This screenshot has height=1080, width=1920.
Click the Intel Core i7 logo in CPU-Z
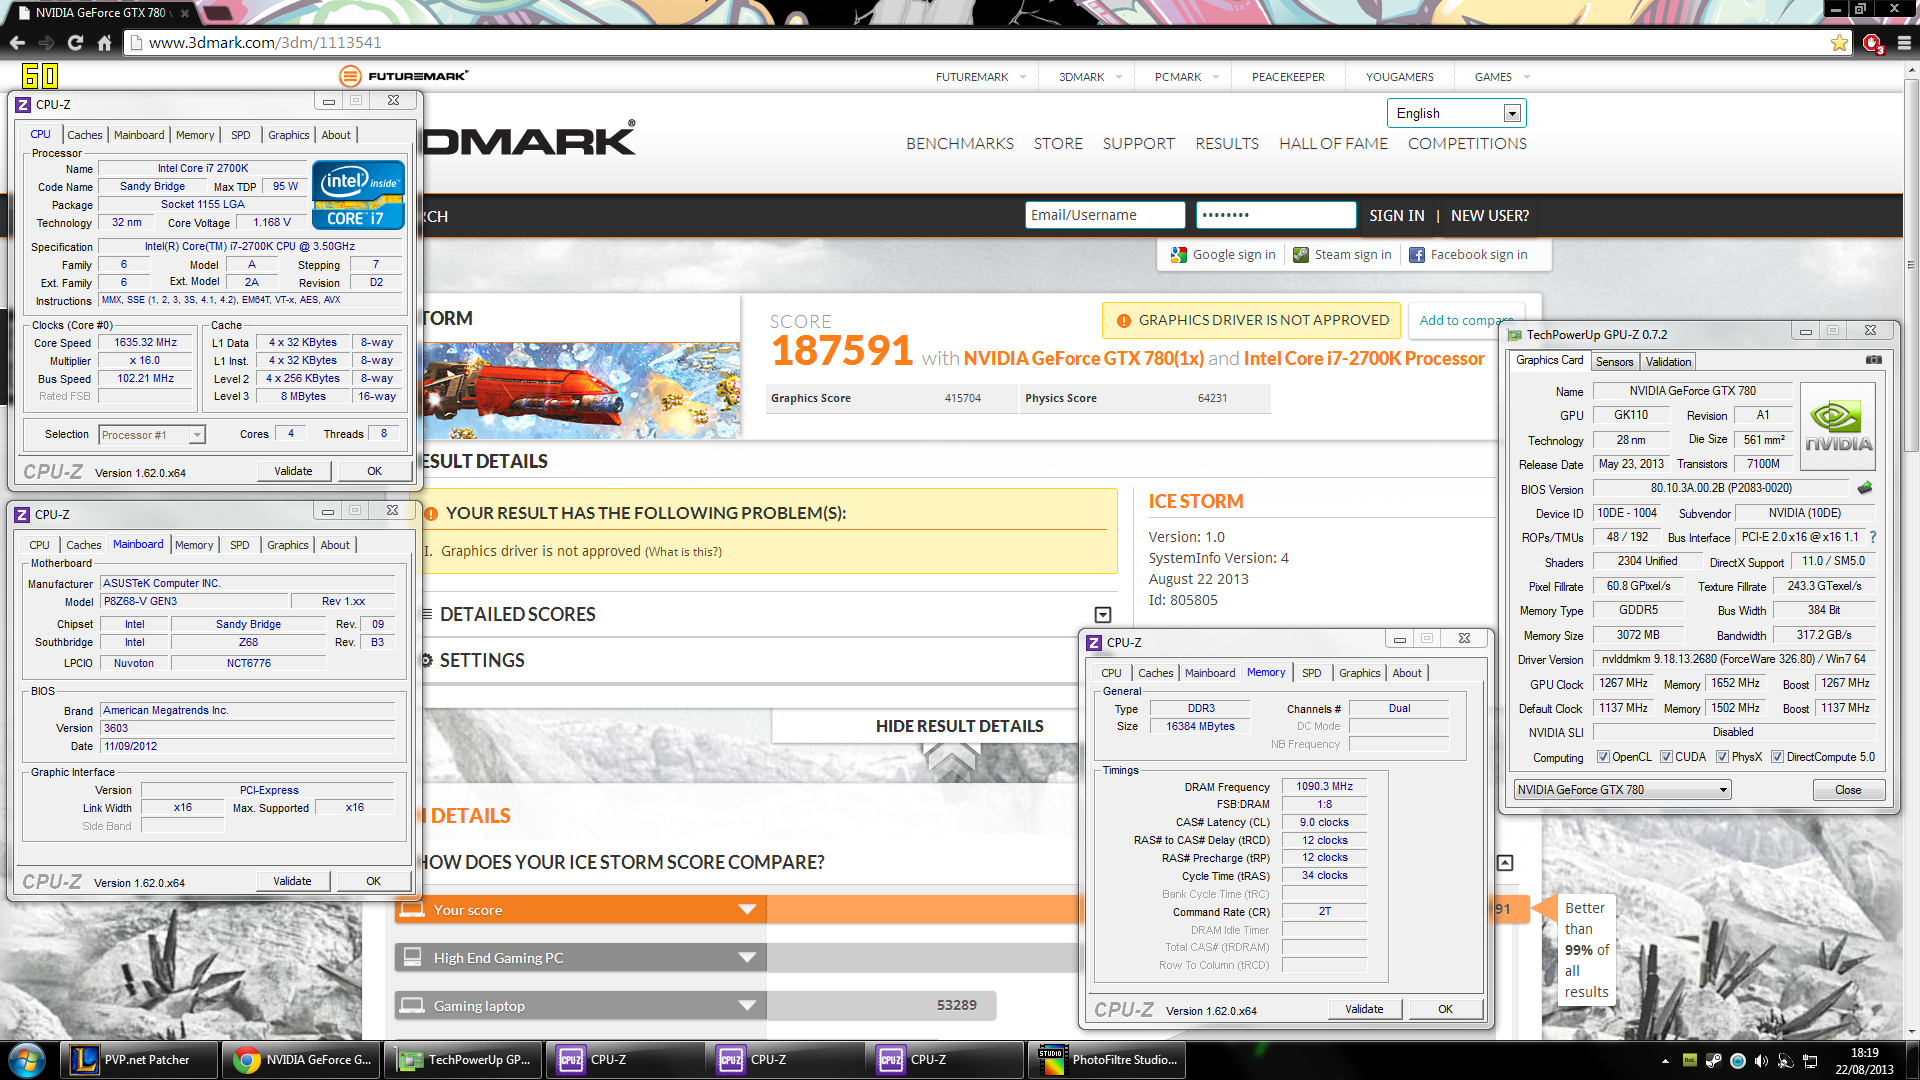pyautogui.click(x=358, y=194)
